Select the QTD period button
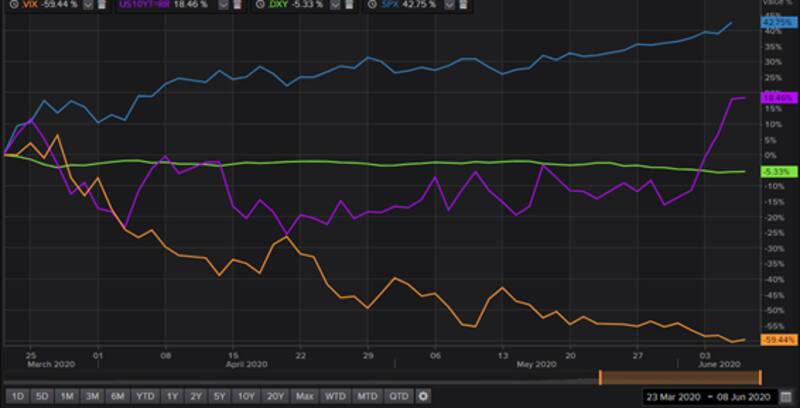Viewport: 800px width, 408px height. pyautogui.click(x=399, y=395)
